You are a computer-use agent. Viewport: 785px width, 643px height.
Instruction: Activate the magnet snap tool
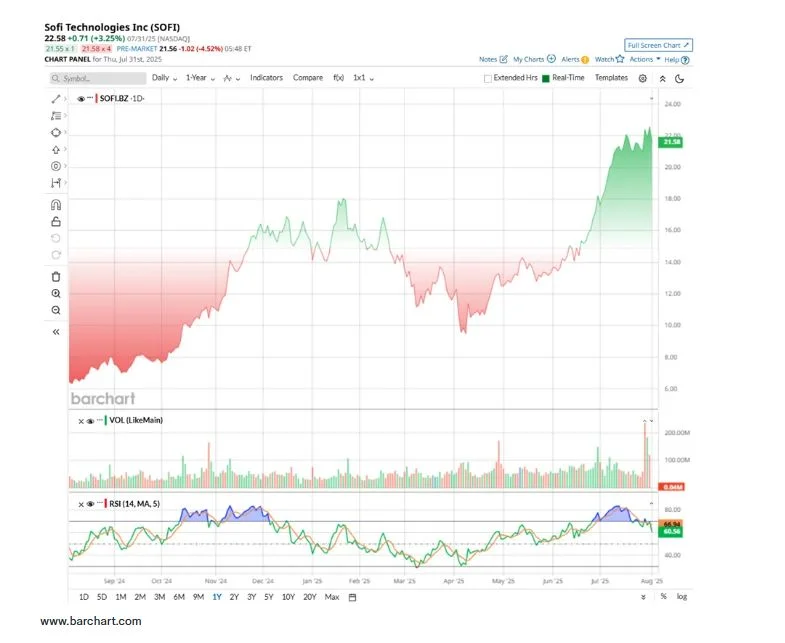[x=56, y=204]
